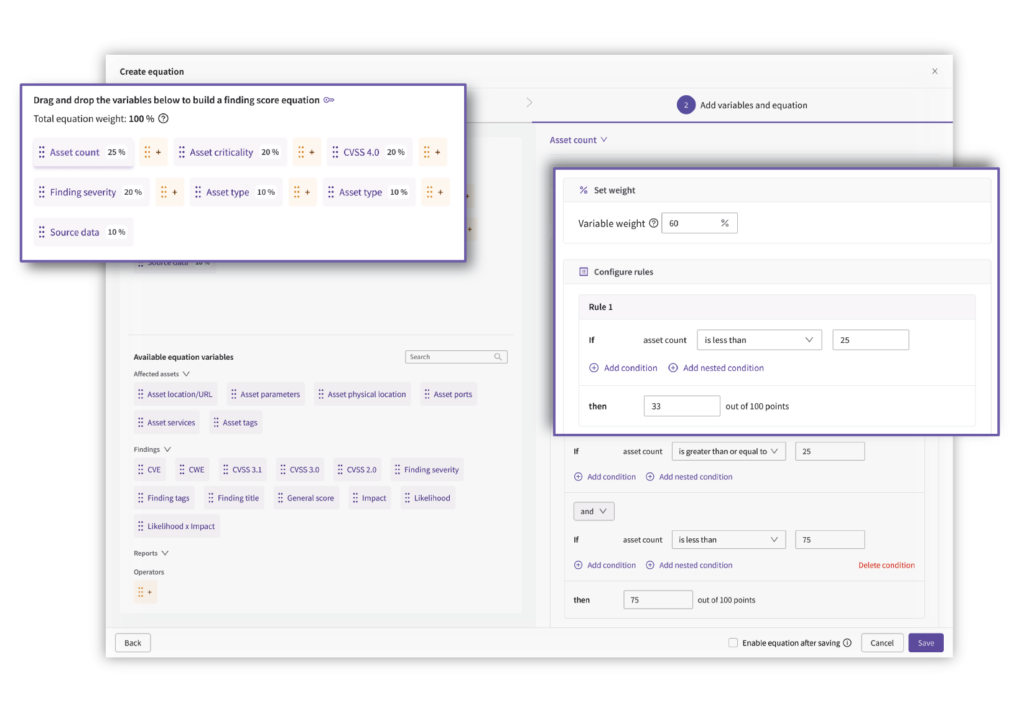The image size is (1024, 712).
Task: Click Add condition in Rule 1
Action: tap(623, 368)
